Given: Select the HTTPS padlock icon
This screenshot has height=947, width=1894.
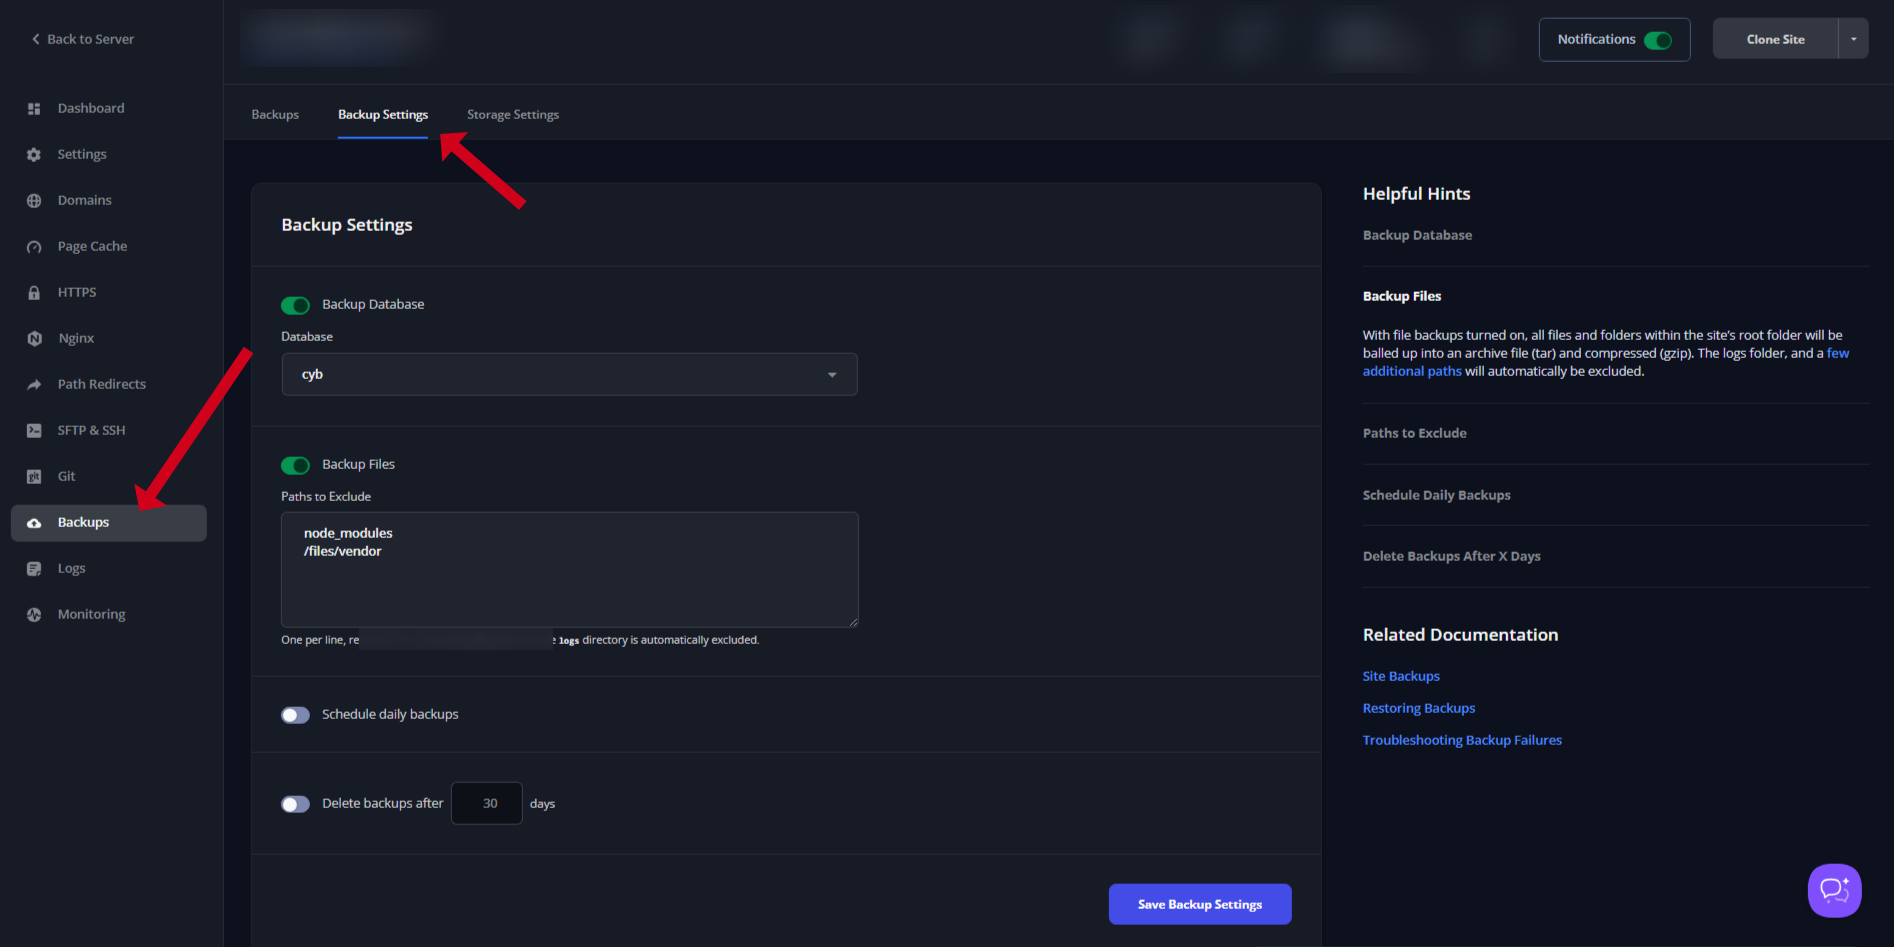Looking at the screenshot, I should click(34, 293).
